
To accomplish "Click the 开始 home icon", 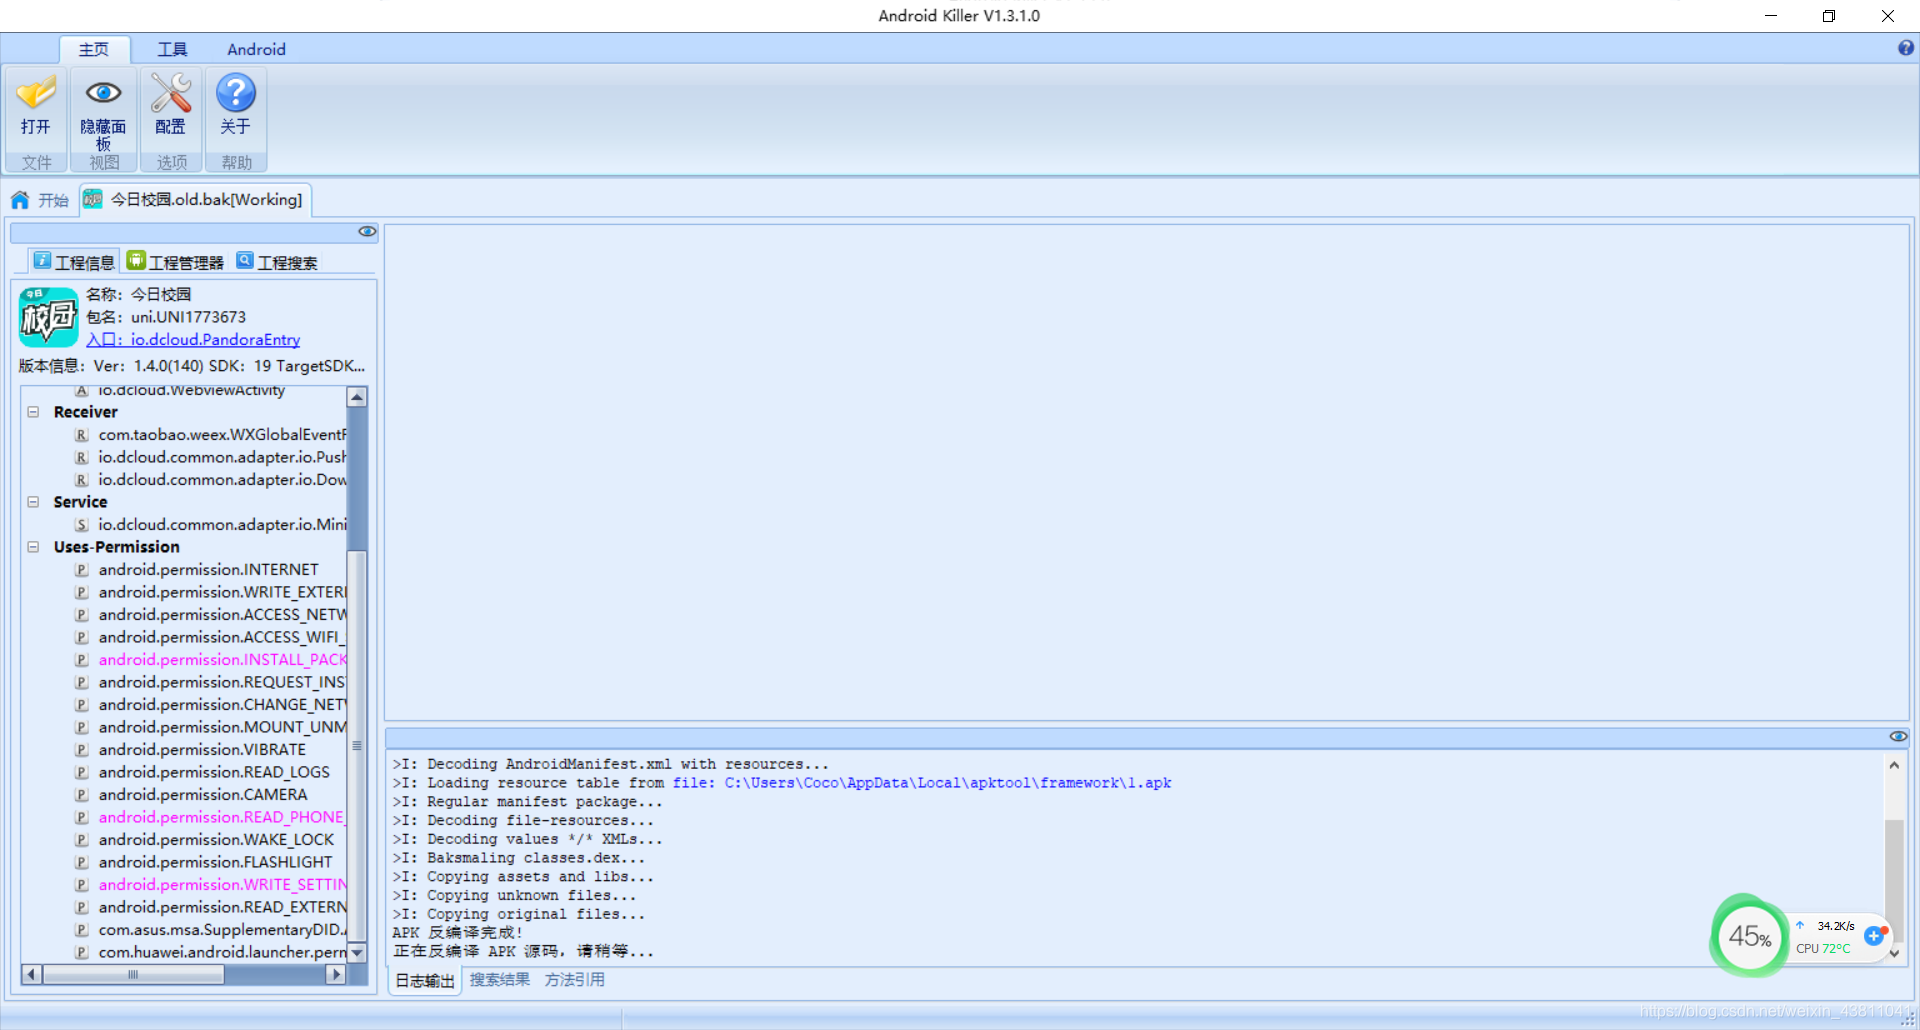I will (20, 200).
